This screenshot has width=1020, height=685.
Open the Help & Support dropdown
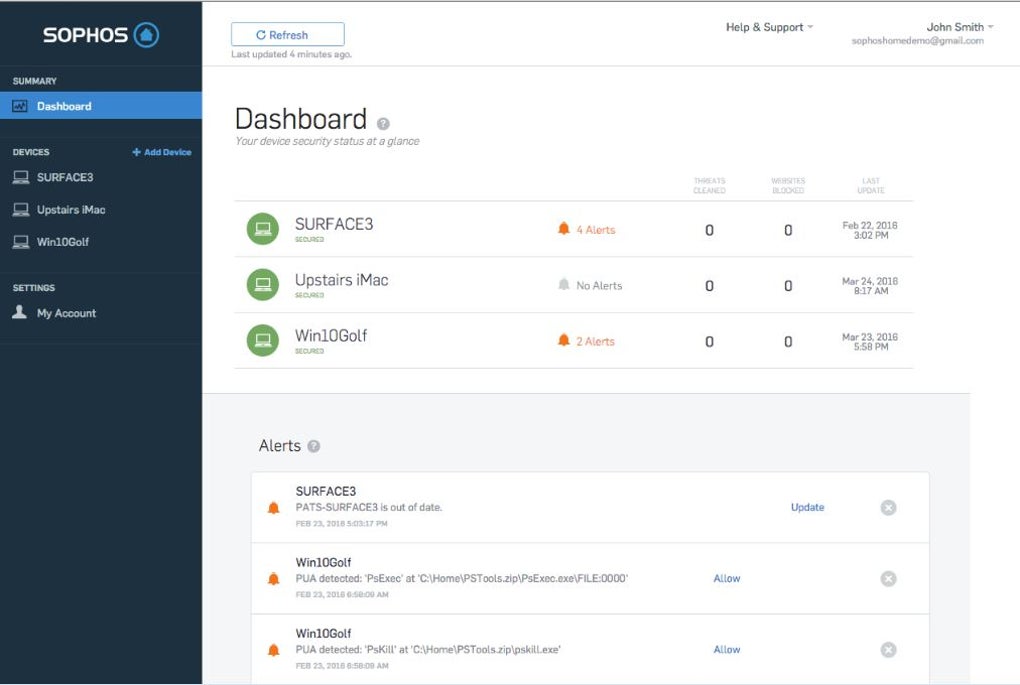769,27
